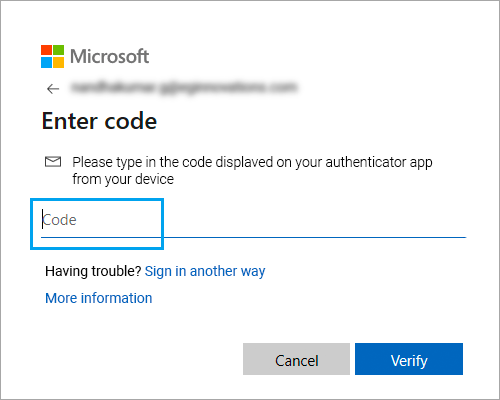Click the authenticator app instruction text

tap(252, 170)
